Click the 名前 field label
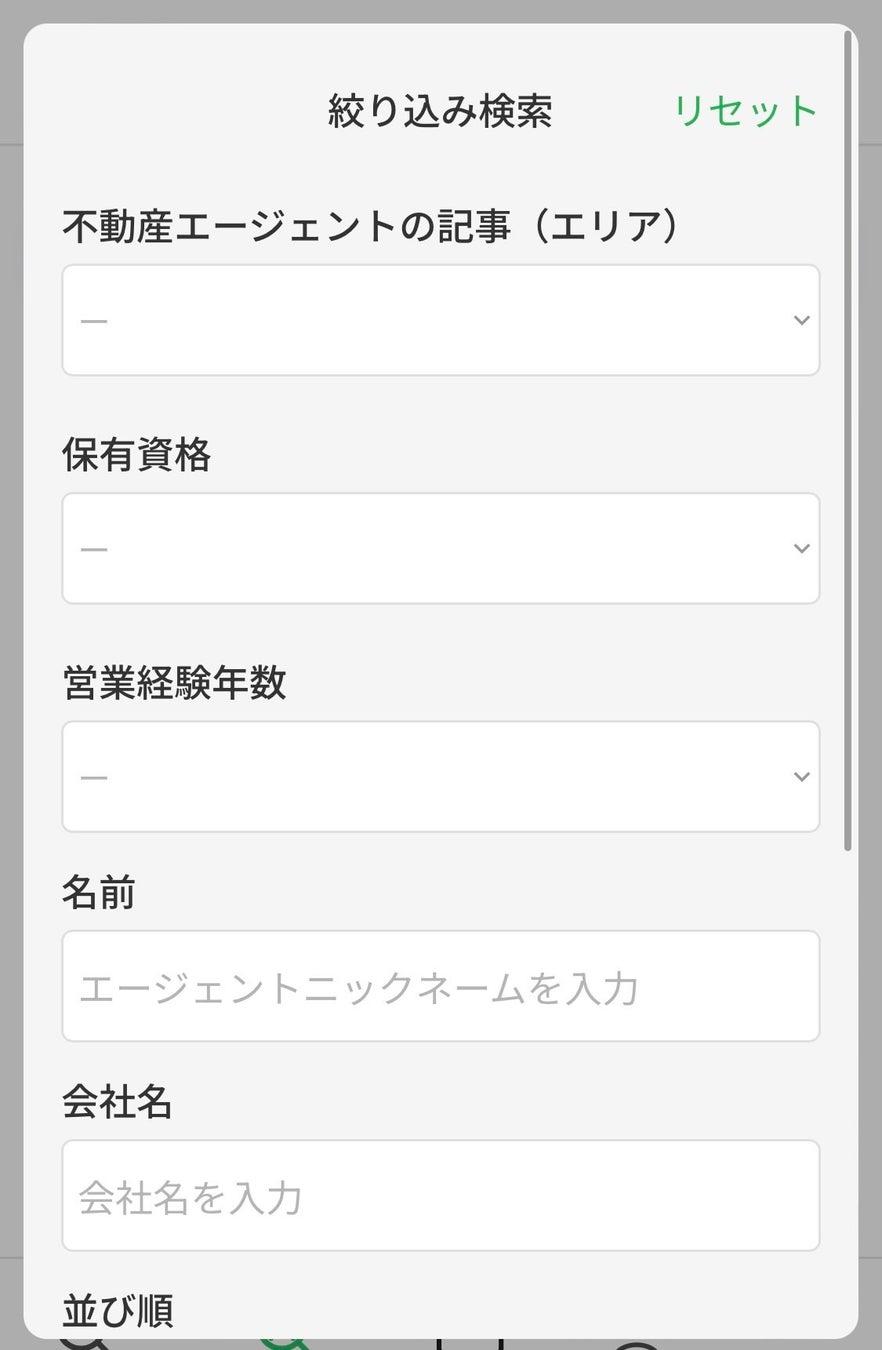This screenshot has width=882, height=1350. pos(98,892)
